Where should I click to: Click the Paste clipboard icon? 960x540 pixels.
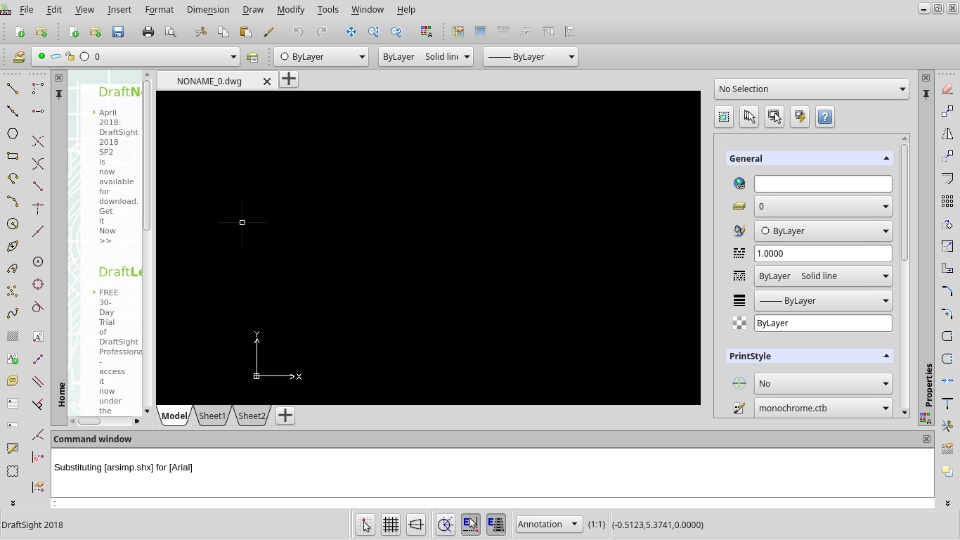click(x=245, y=32)
